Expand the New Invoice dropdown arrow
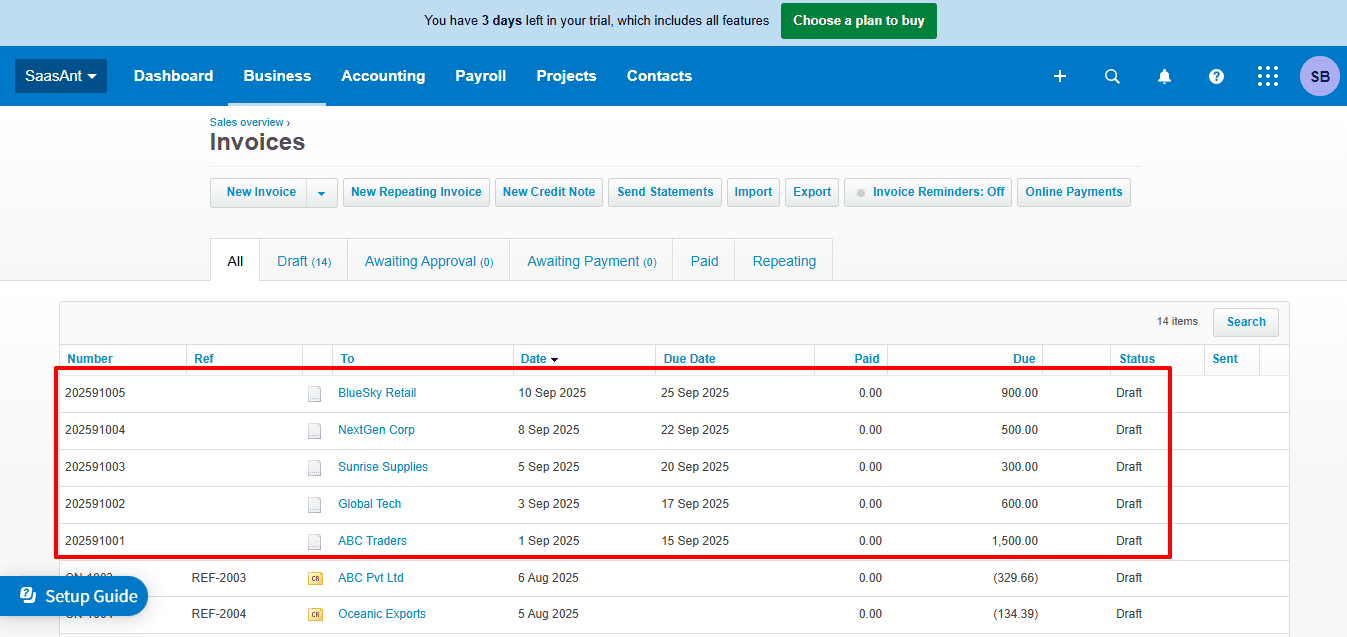This screenshot has height=637, width=1347. click(321, 193)
